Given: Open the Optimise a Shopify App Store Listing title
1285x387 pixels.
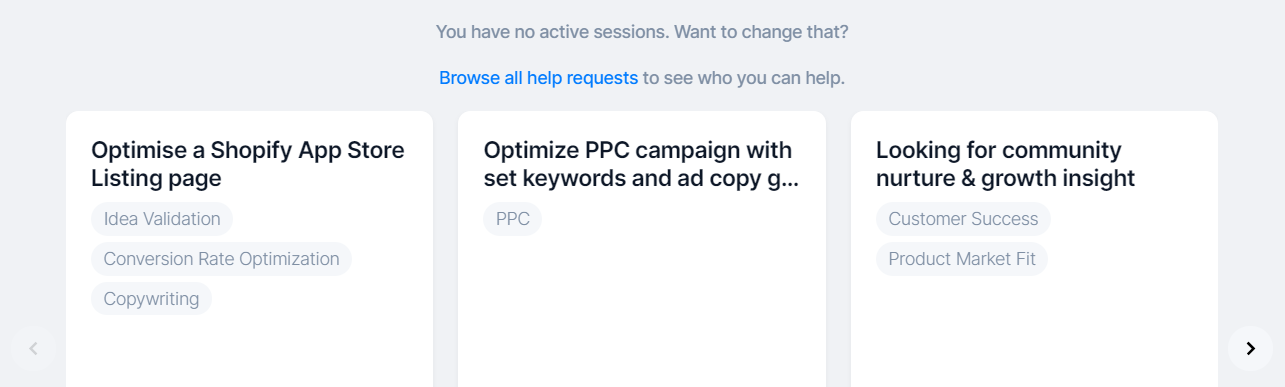Looking at the screenshot, I should (x=248, y=164).
